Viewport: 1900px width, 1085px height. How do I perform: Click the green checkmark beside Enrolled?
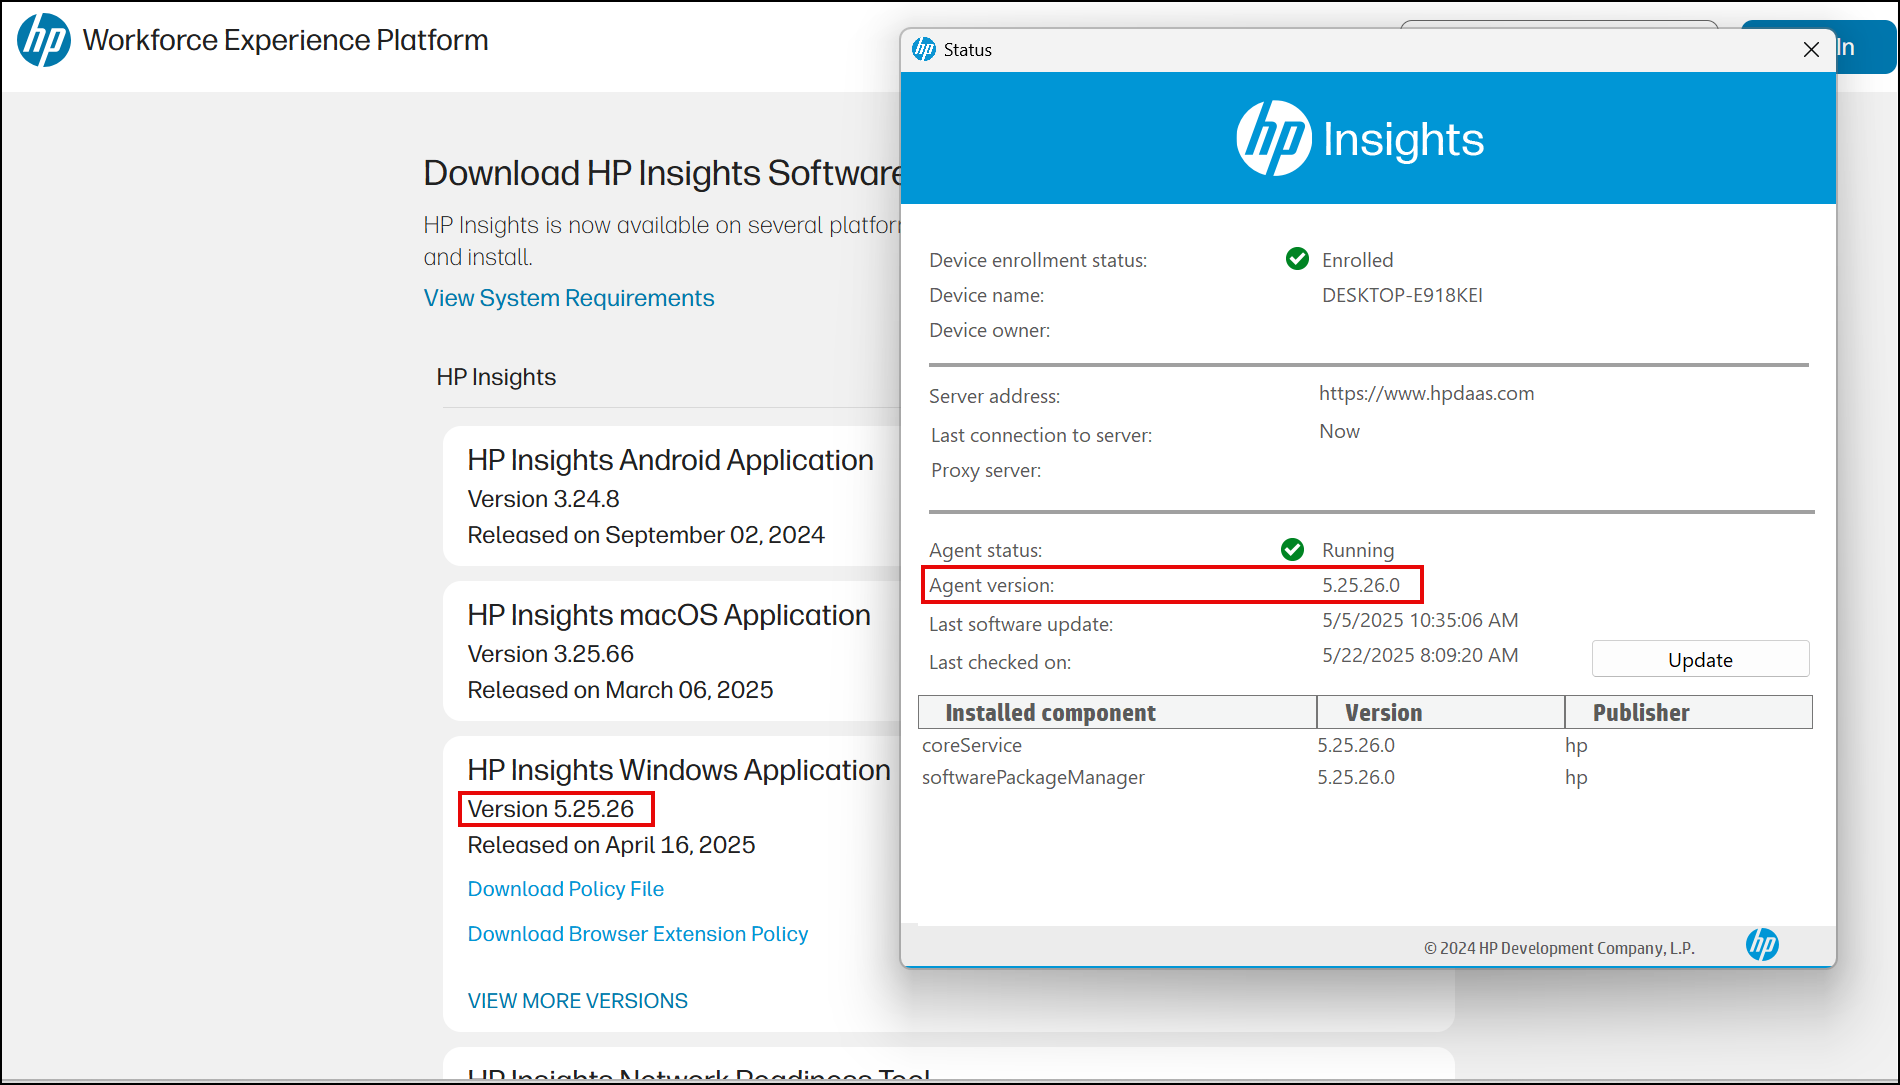1297,259
